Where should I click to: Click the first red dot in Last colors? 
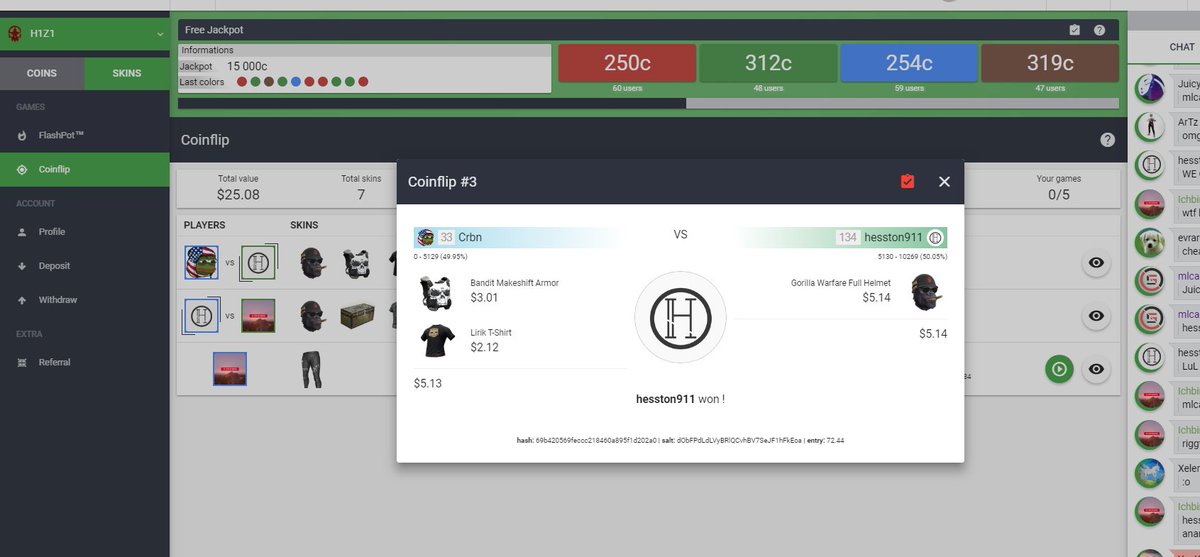243,82
